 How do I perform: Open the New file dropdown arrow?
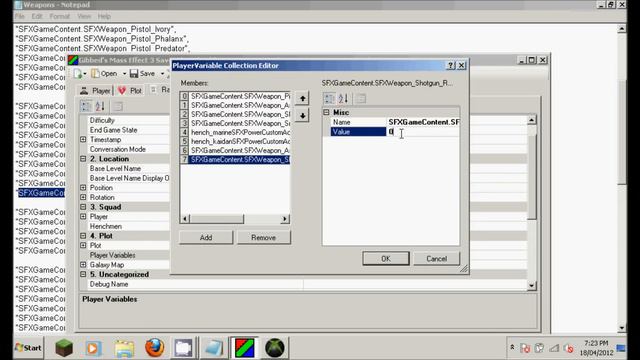[84, 74]
